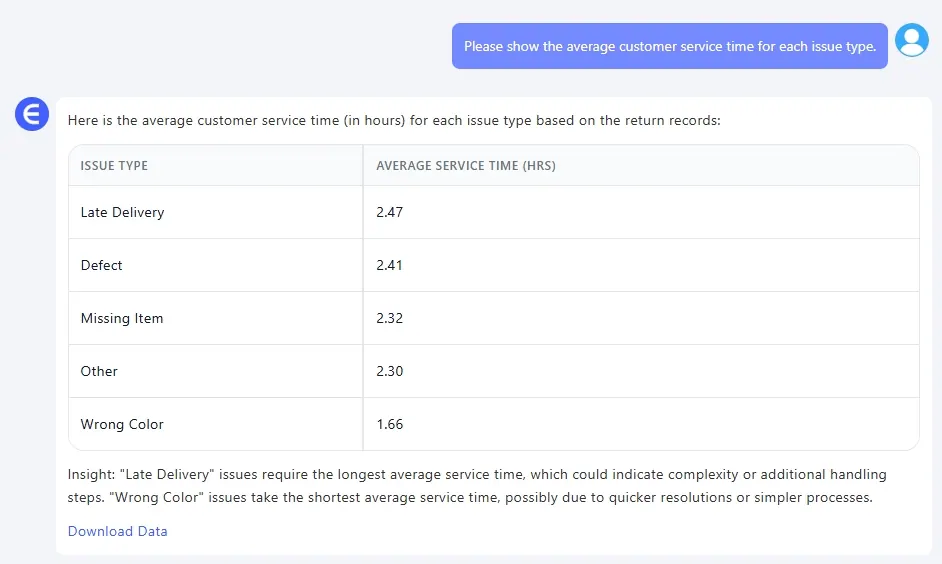Select the Missing Item table cell
Image resolution: width=942 pixels, height=564 pixels.
click(122, 318)
